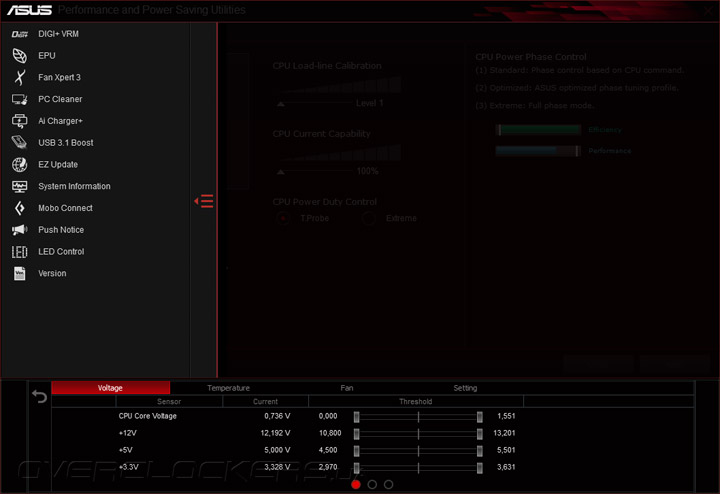Open the Fan Xpert 3 icon
The width and height of the screenshot is (720, 494).
19,77
